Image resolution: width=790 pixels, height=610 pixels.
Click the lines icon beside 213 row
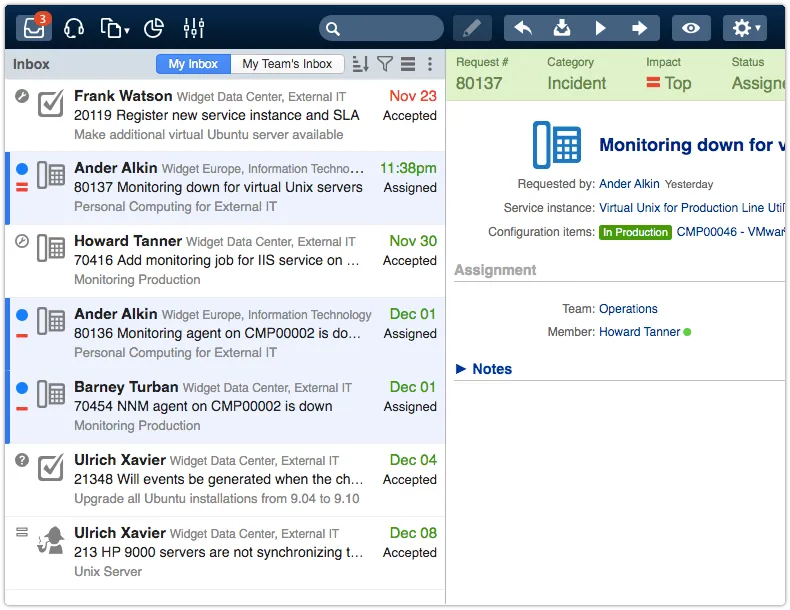click(22, 532)
